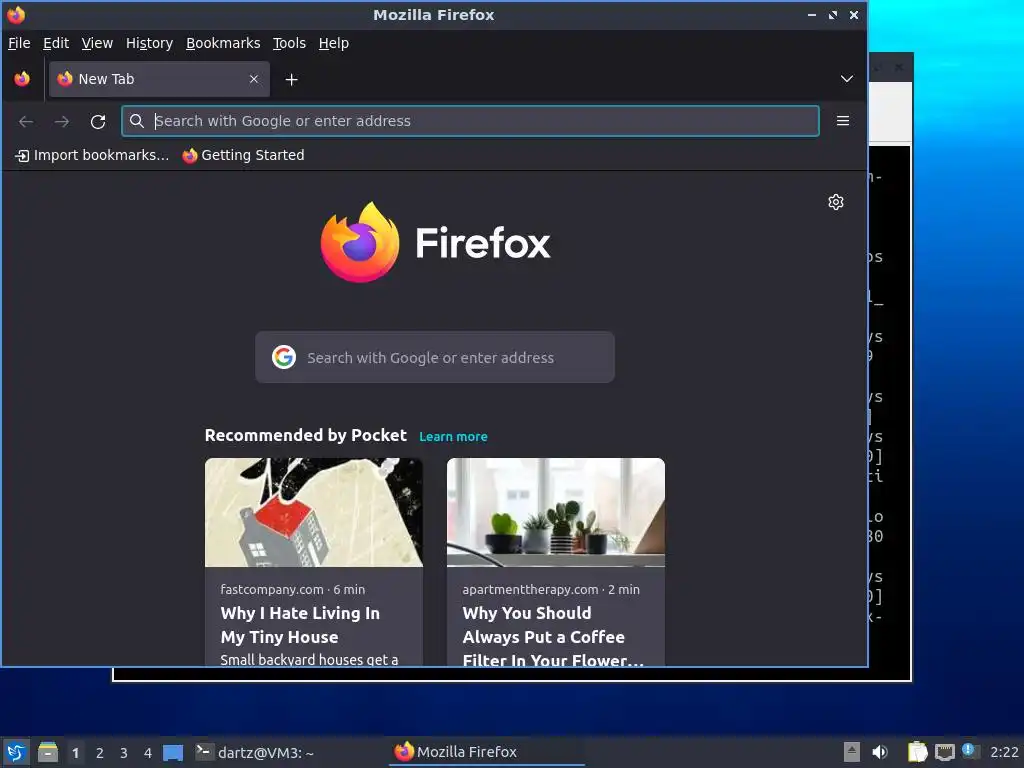Image resolution: width=1024 pixels, height=768 pixels.
Task: Open the file manager taskbar icon
Action: [48, 752]
